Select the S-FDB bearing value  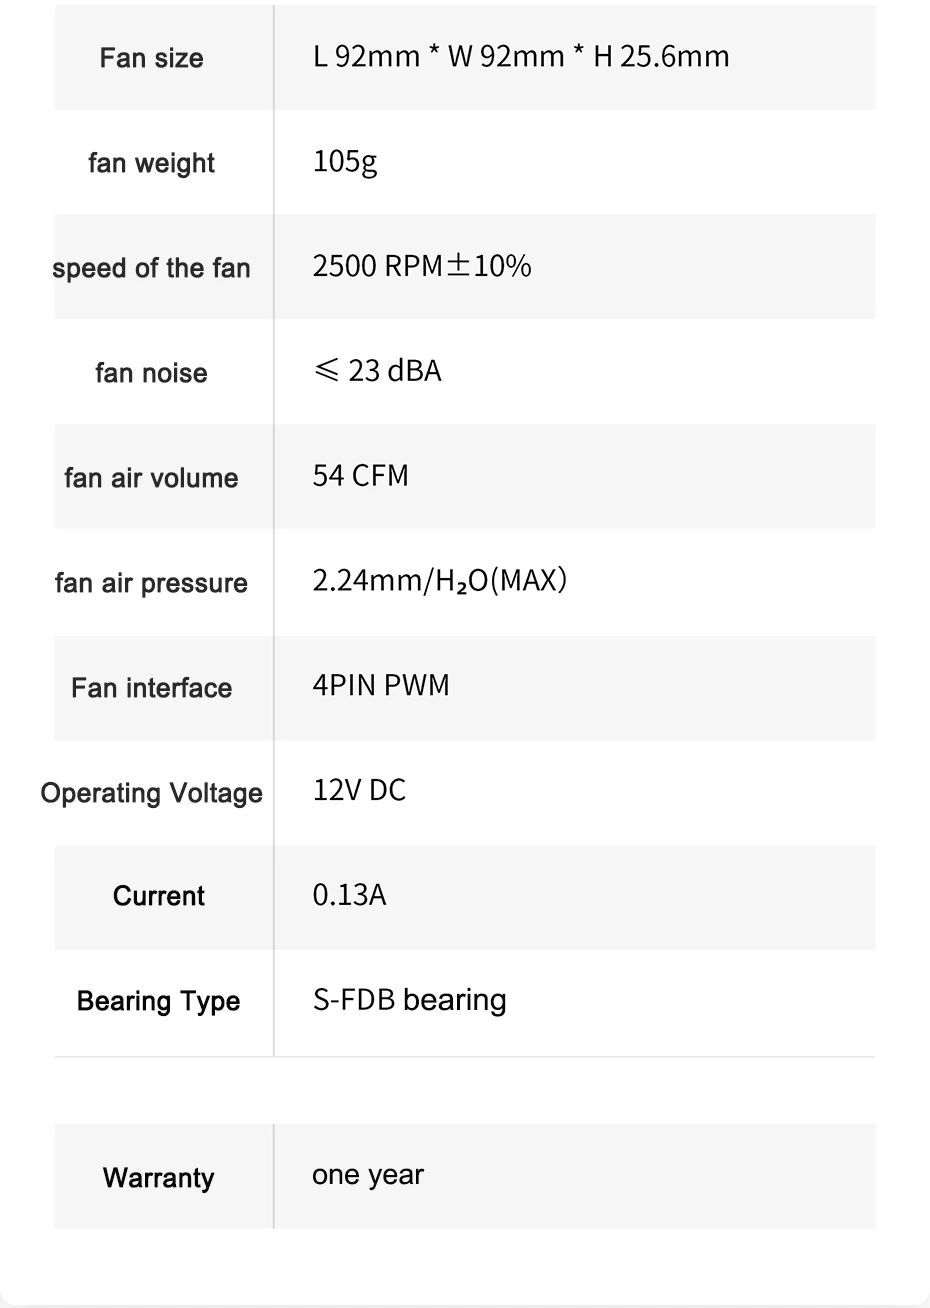point(409,1000)
